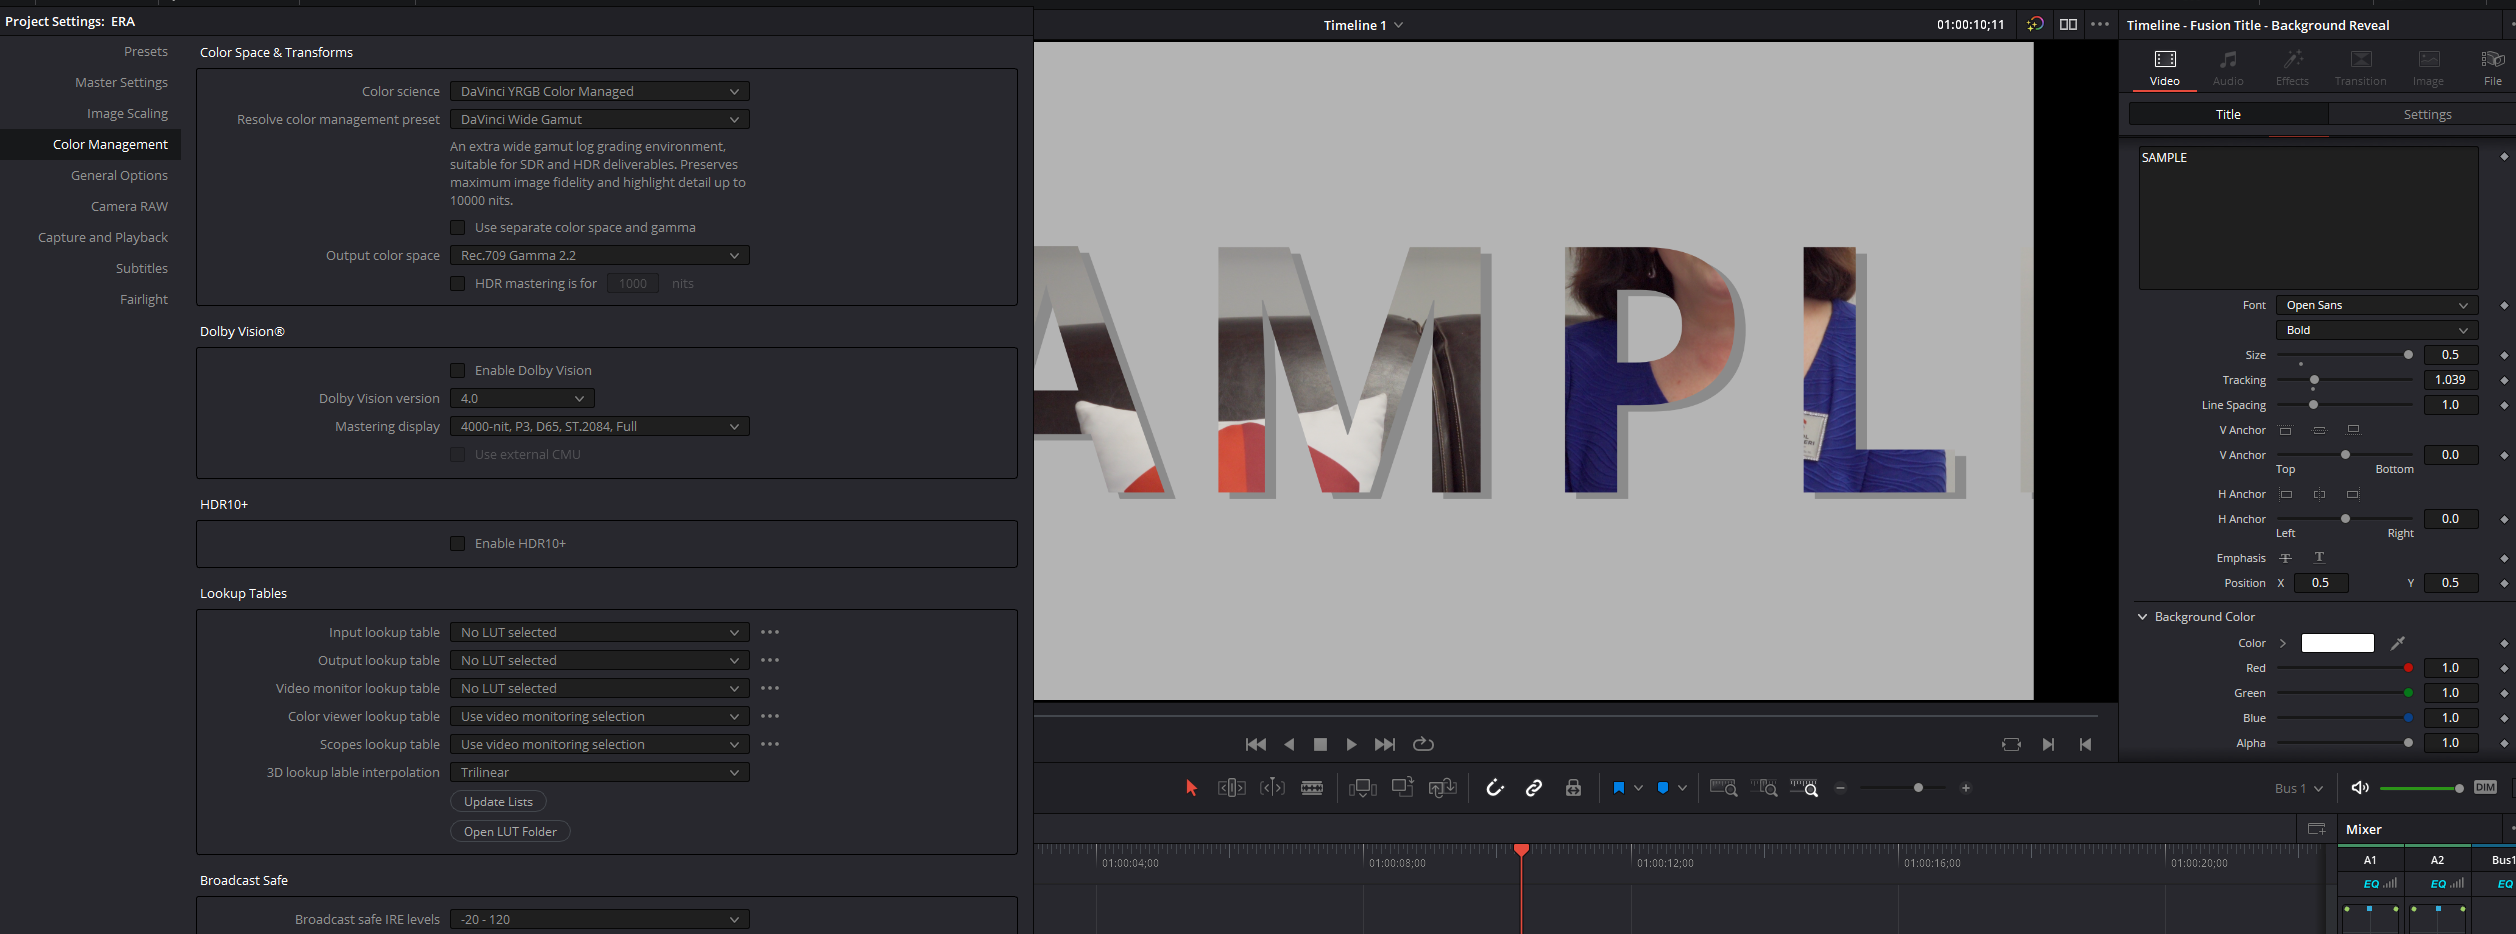This screenshot has width=2516, height=934.
Task: Enable Use separate color space and gamma
Action: pos(457,228)
